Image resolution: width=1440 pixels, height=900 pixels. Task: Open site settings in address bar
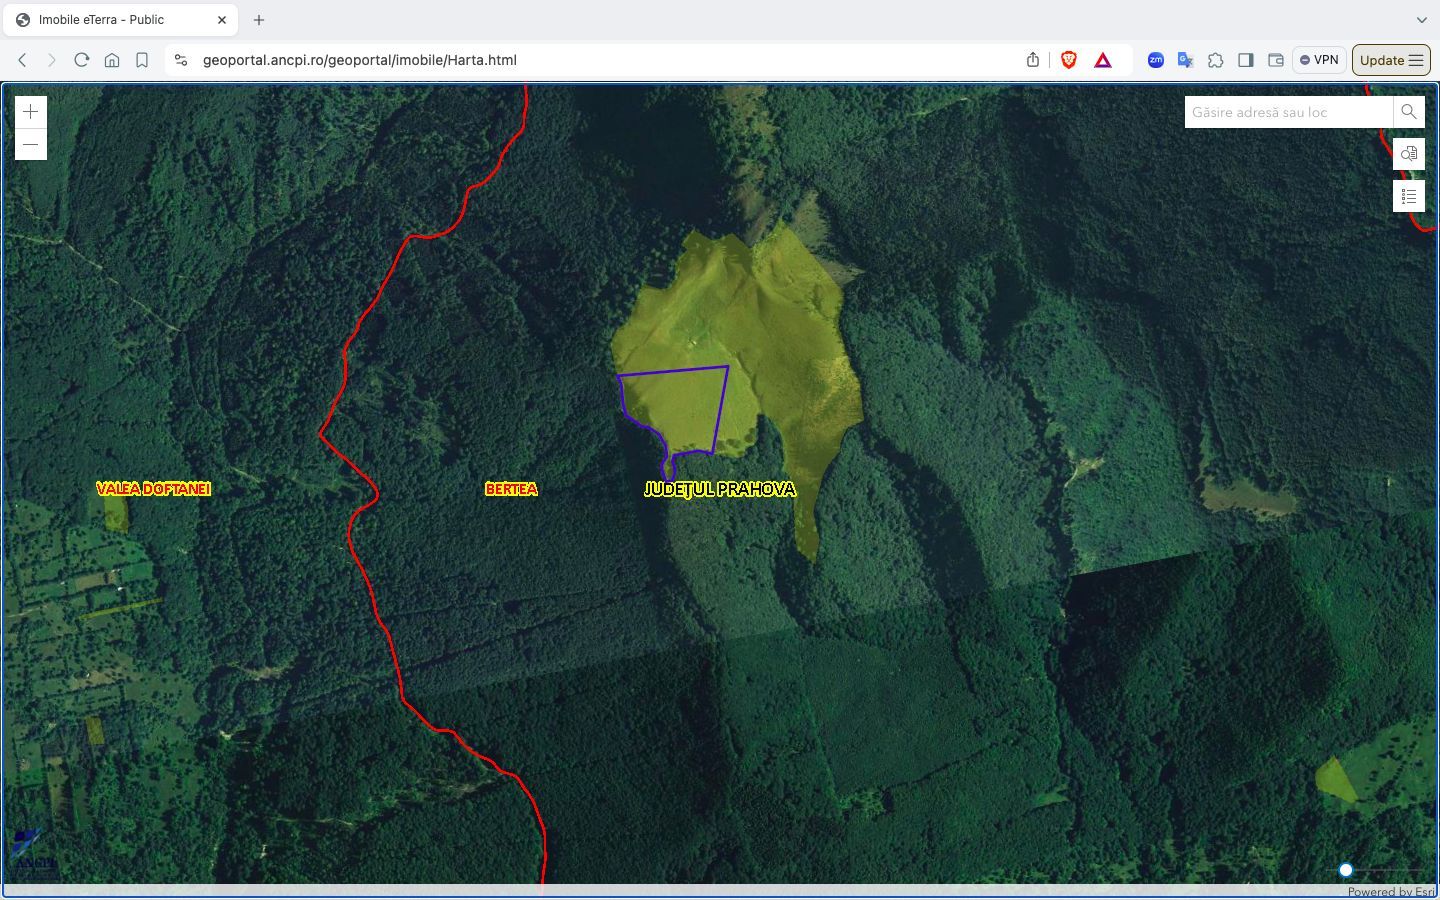[181, 60]
